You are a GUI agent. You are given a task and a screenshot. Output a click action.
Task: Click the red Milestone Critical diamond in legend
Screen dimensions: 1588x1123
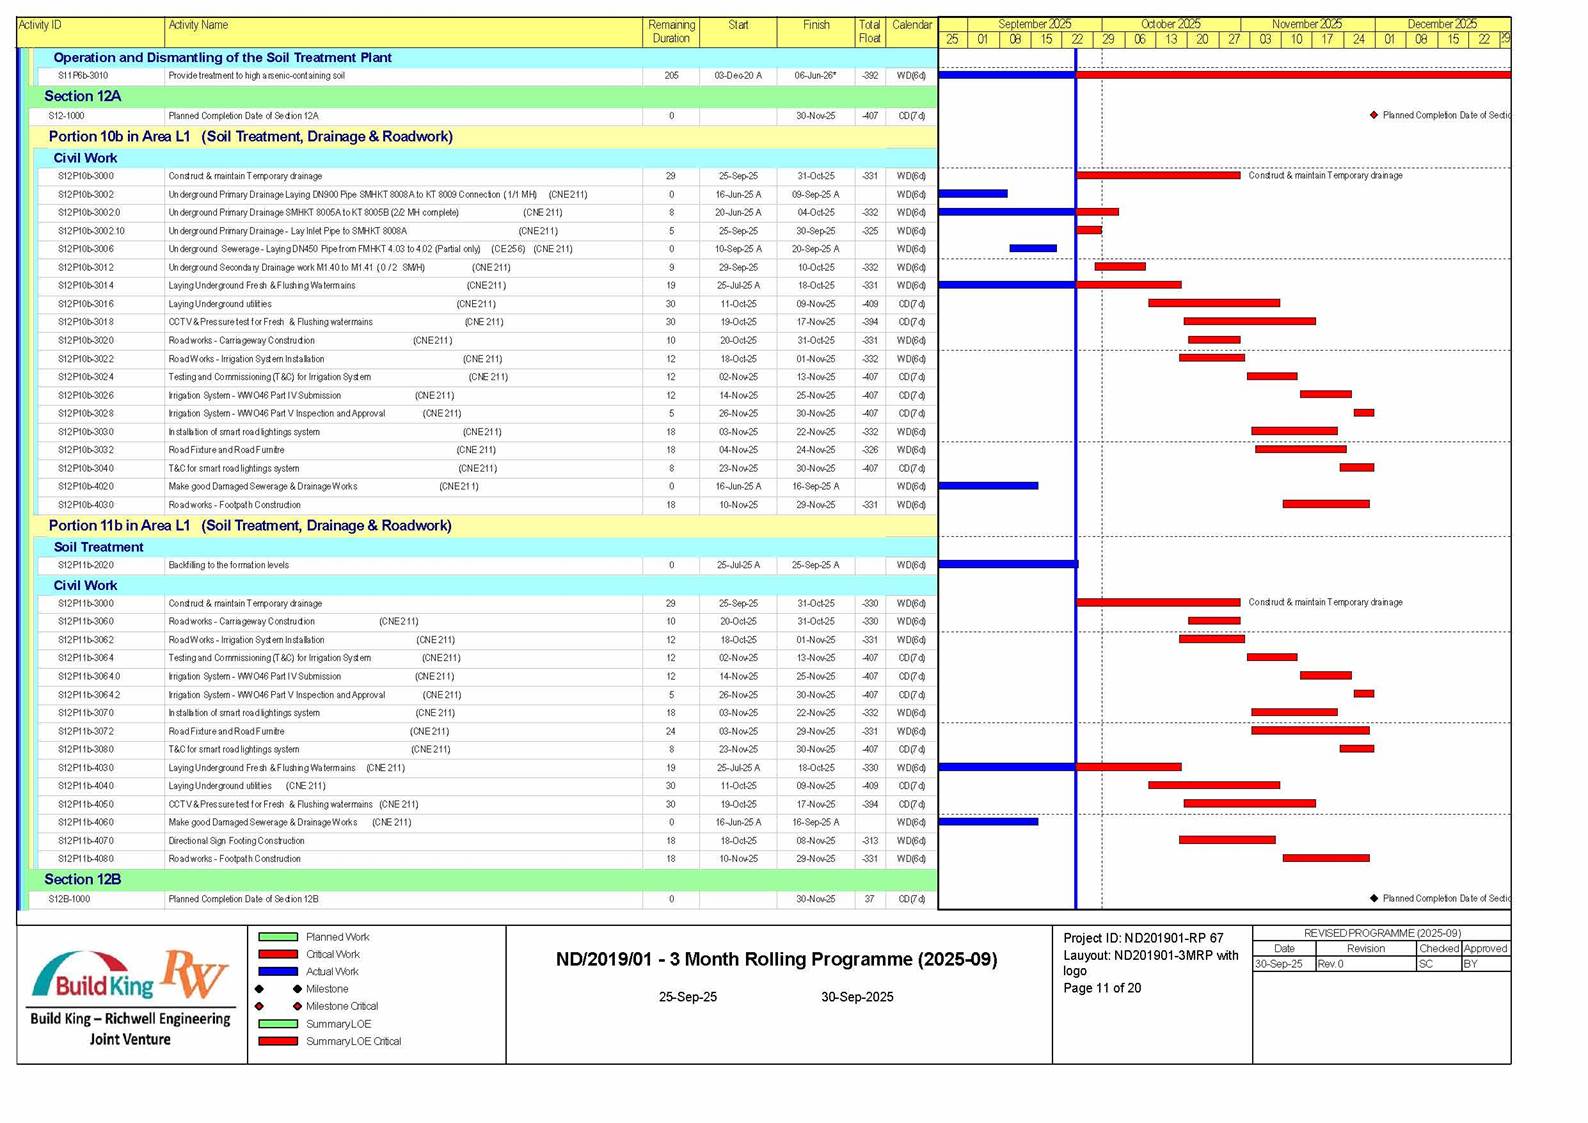pyautogui.click(x=297, y=1006)
